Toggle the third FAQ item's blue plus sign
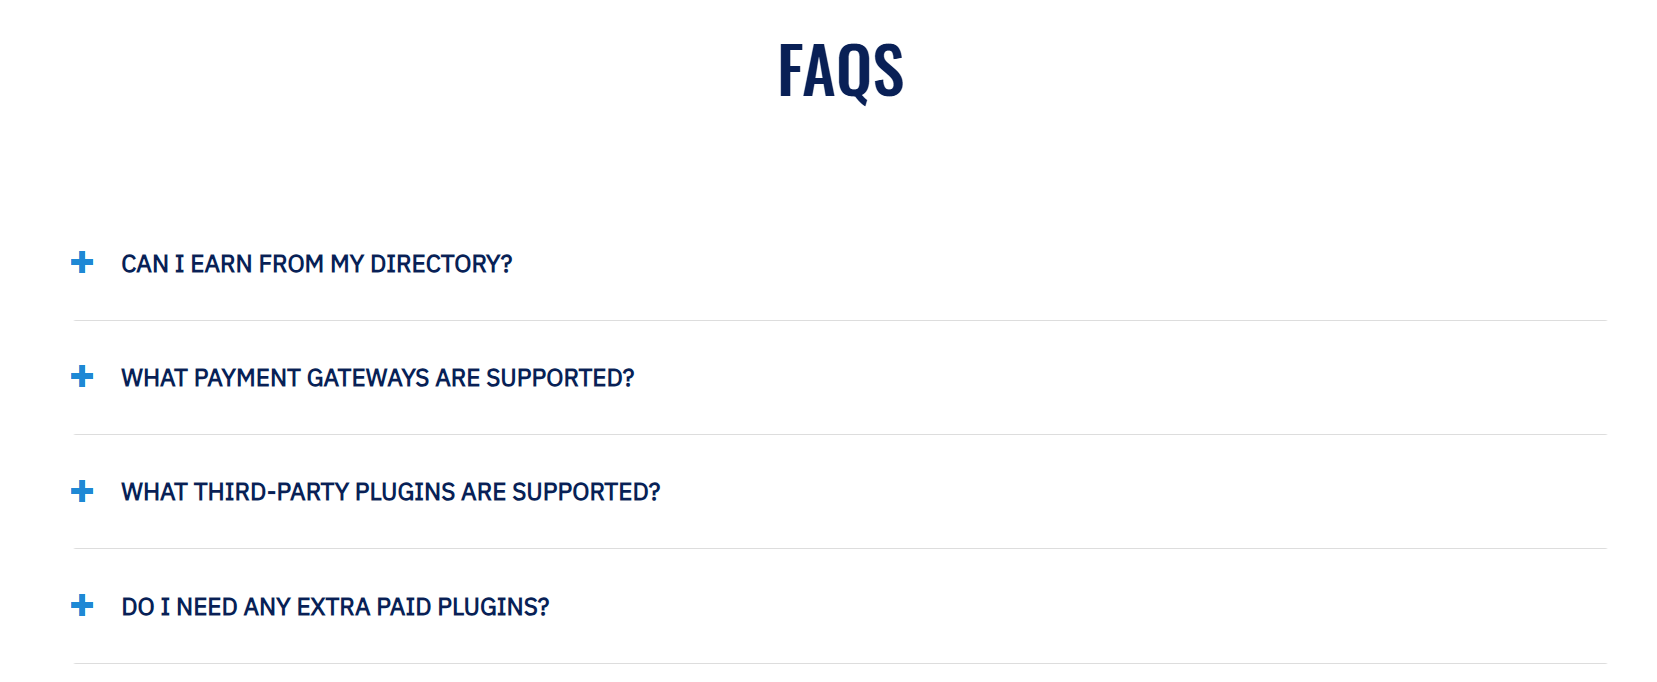 point(82,491)
